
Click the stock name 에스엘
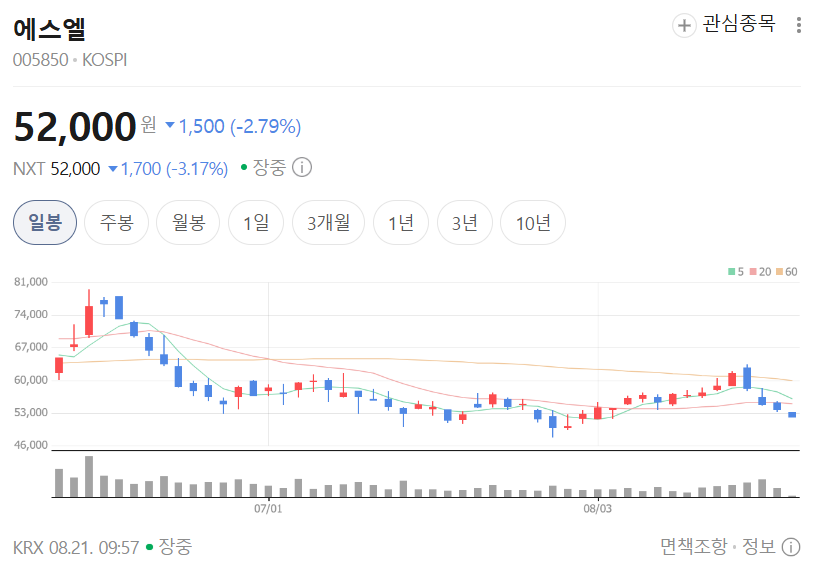pos(49,29)
